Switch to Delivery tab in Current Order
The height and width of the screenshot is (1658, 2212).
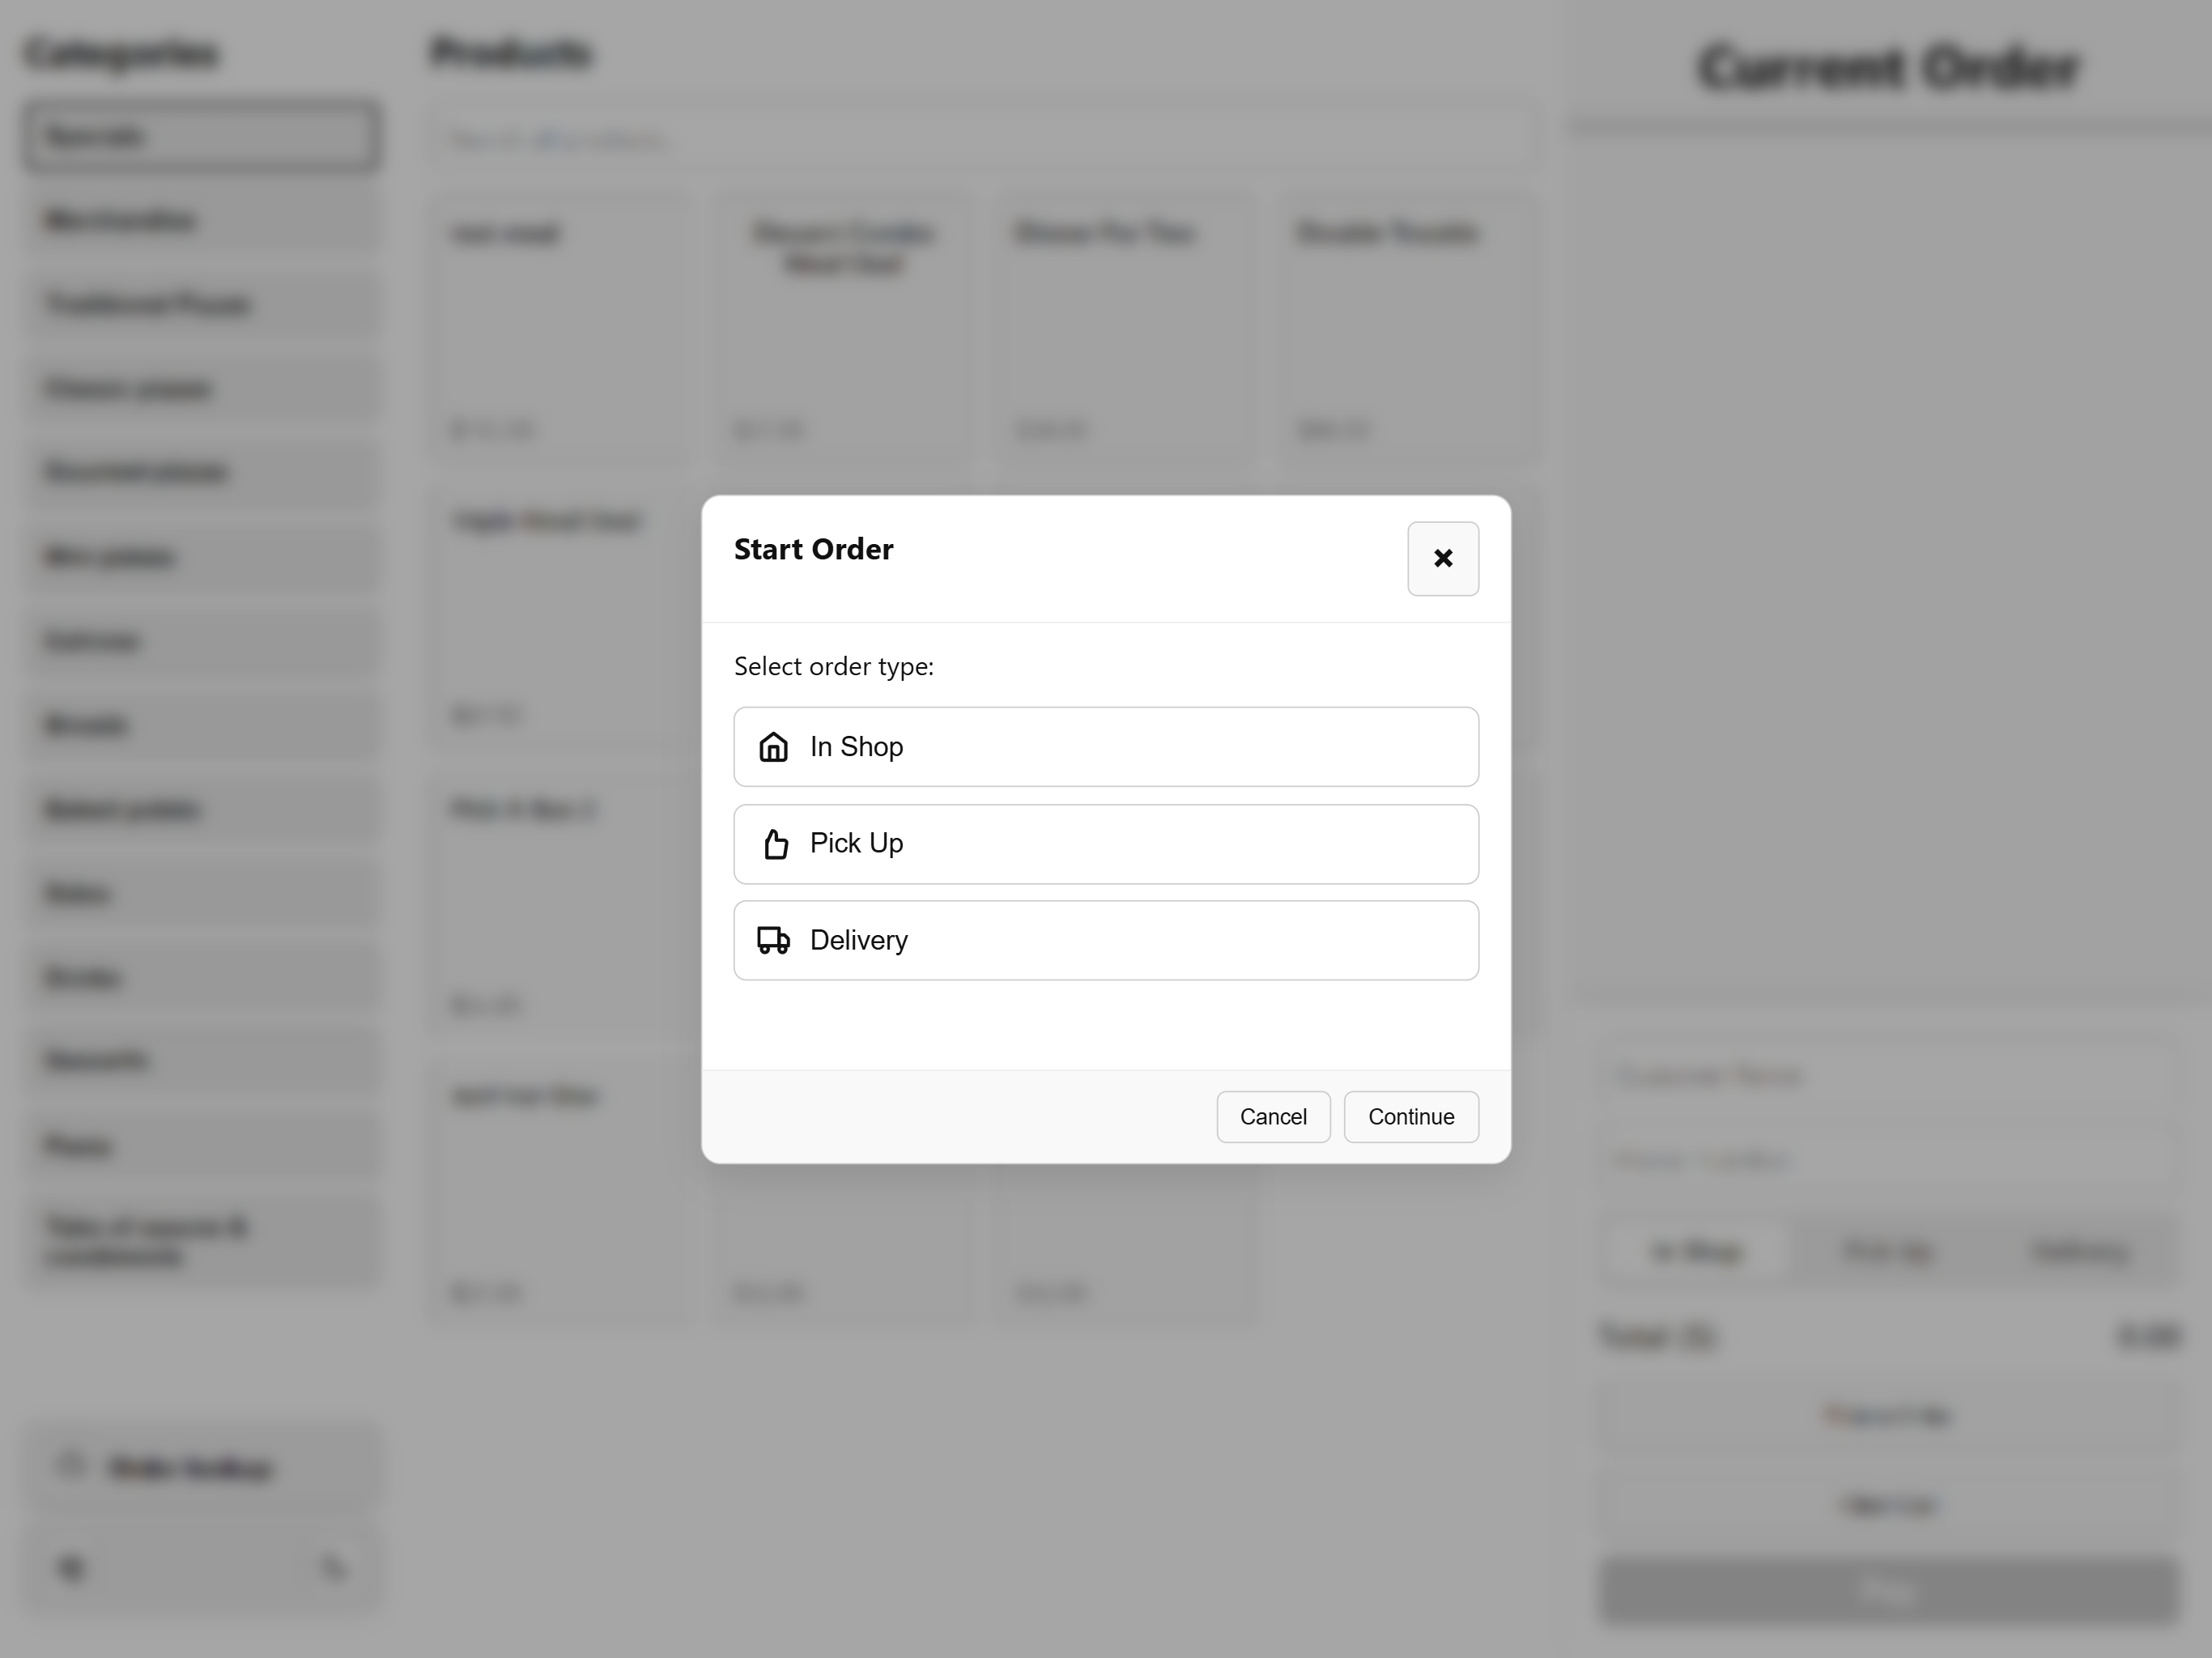click(2080, 1251)
